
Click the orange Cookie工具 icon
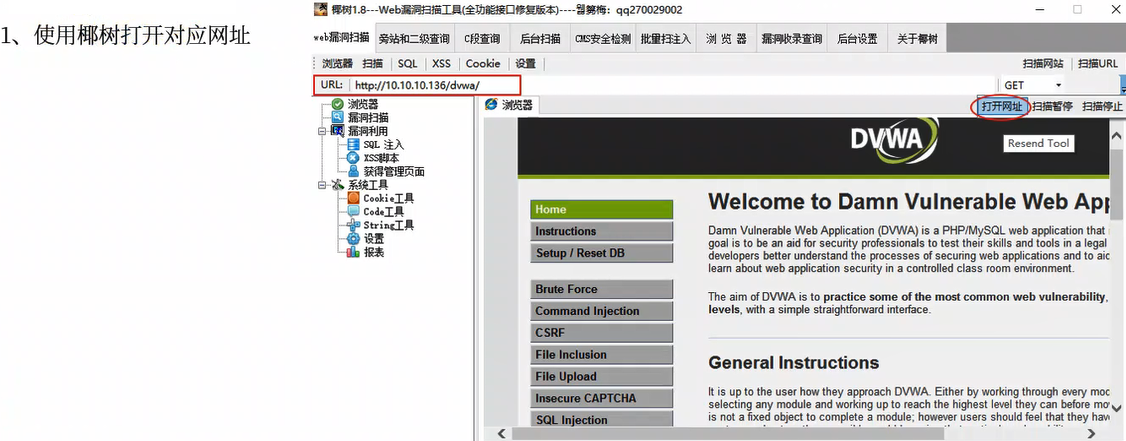353,198
